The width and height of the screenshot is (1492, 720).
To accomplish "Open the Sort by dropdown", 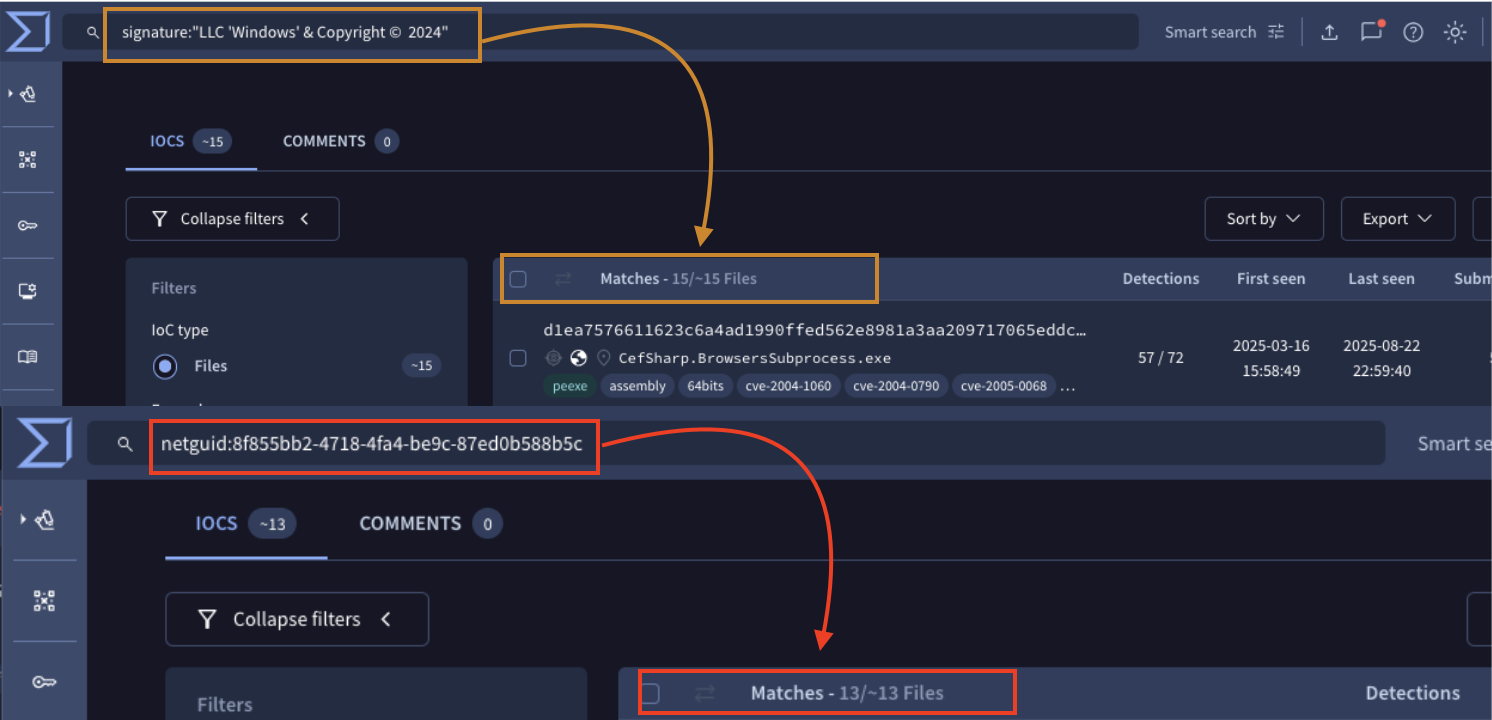I will 1264,219.
